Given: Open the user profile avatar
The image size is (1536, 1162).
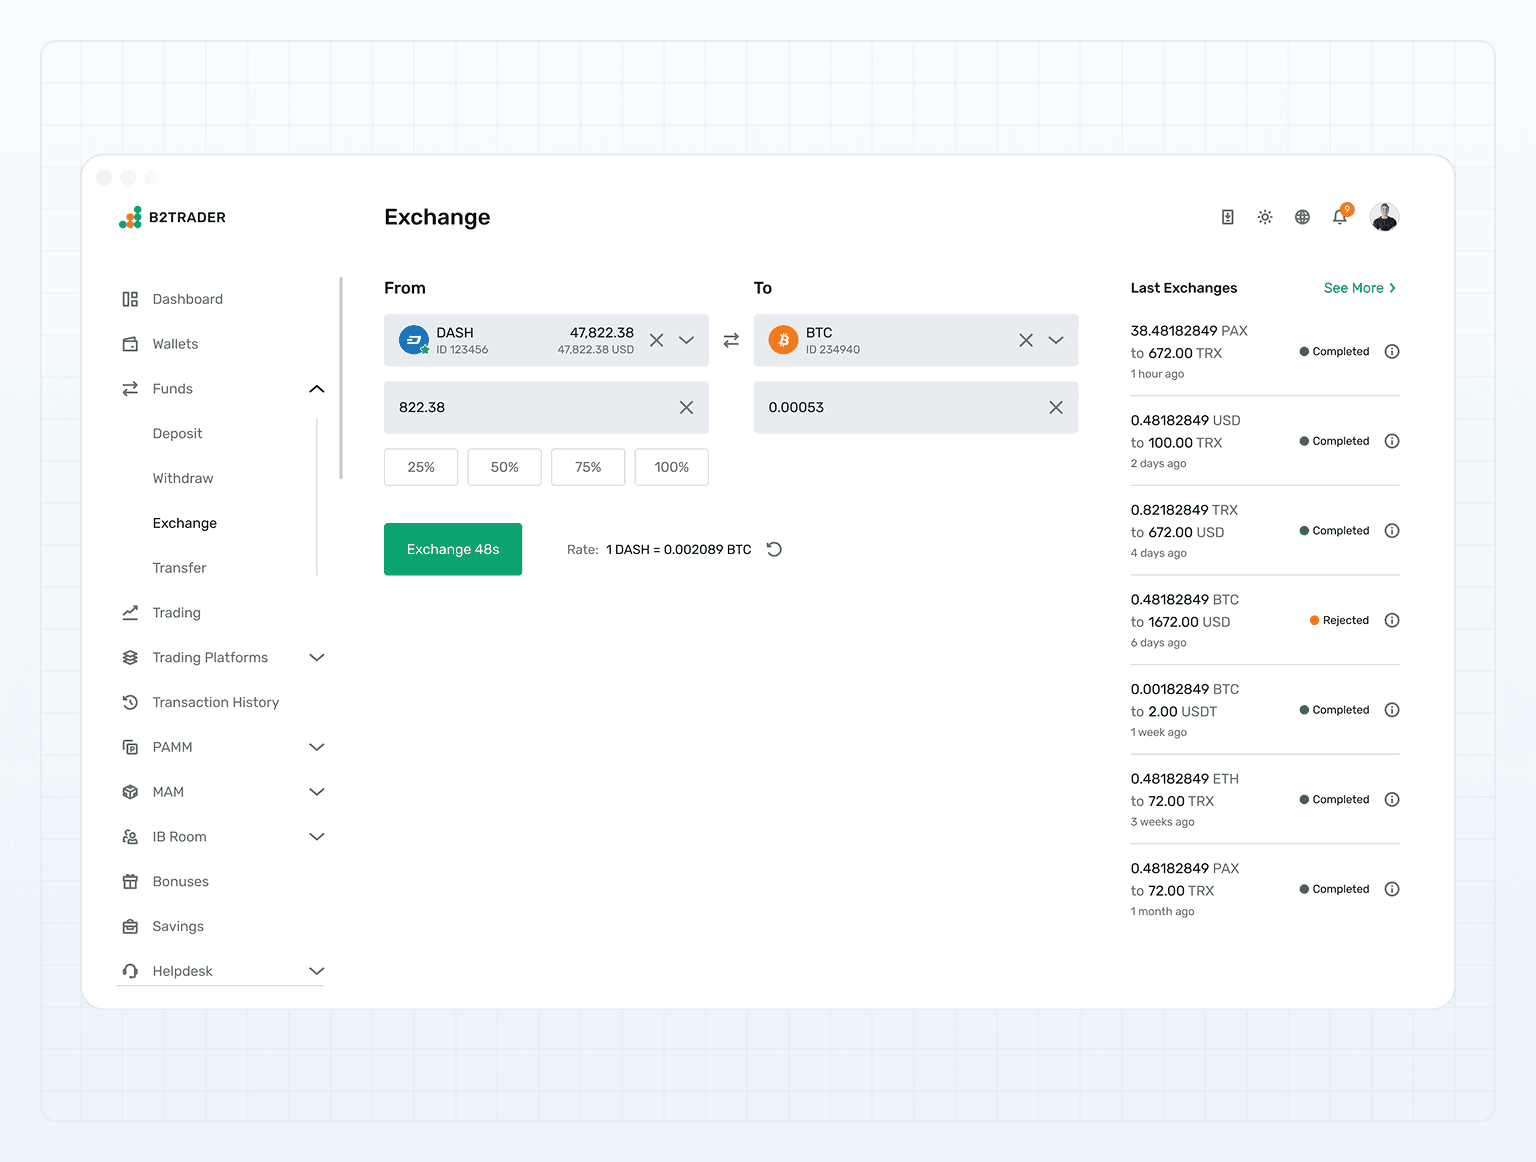Looking at the screenshot, I should point(1384,217).
